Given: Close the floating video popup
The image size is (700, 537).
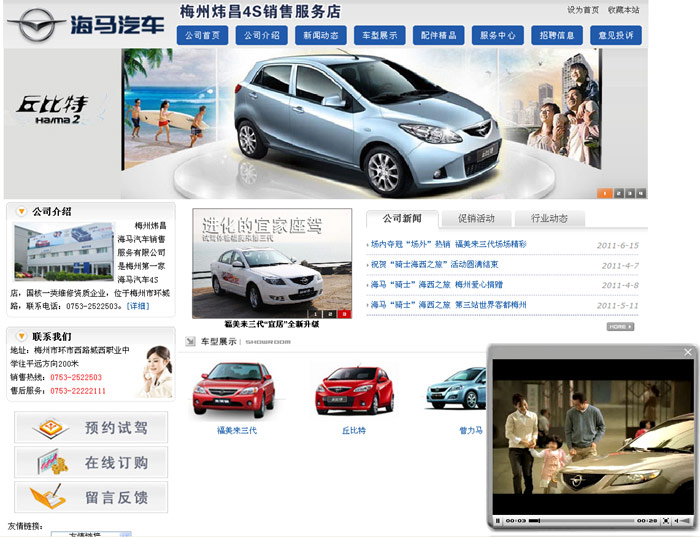Looking at the screenshot, I should tap(687, 352).
